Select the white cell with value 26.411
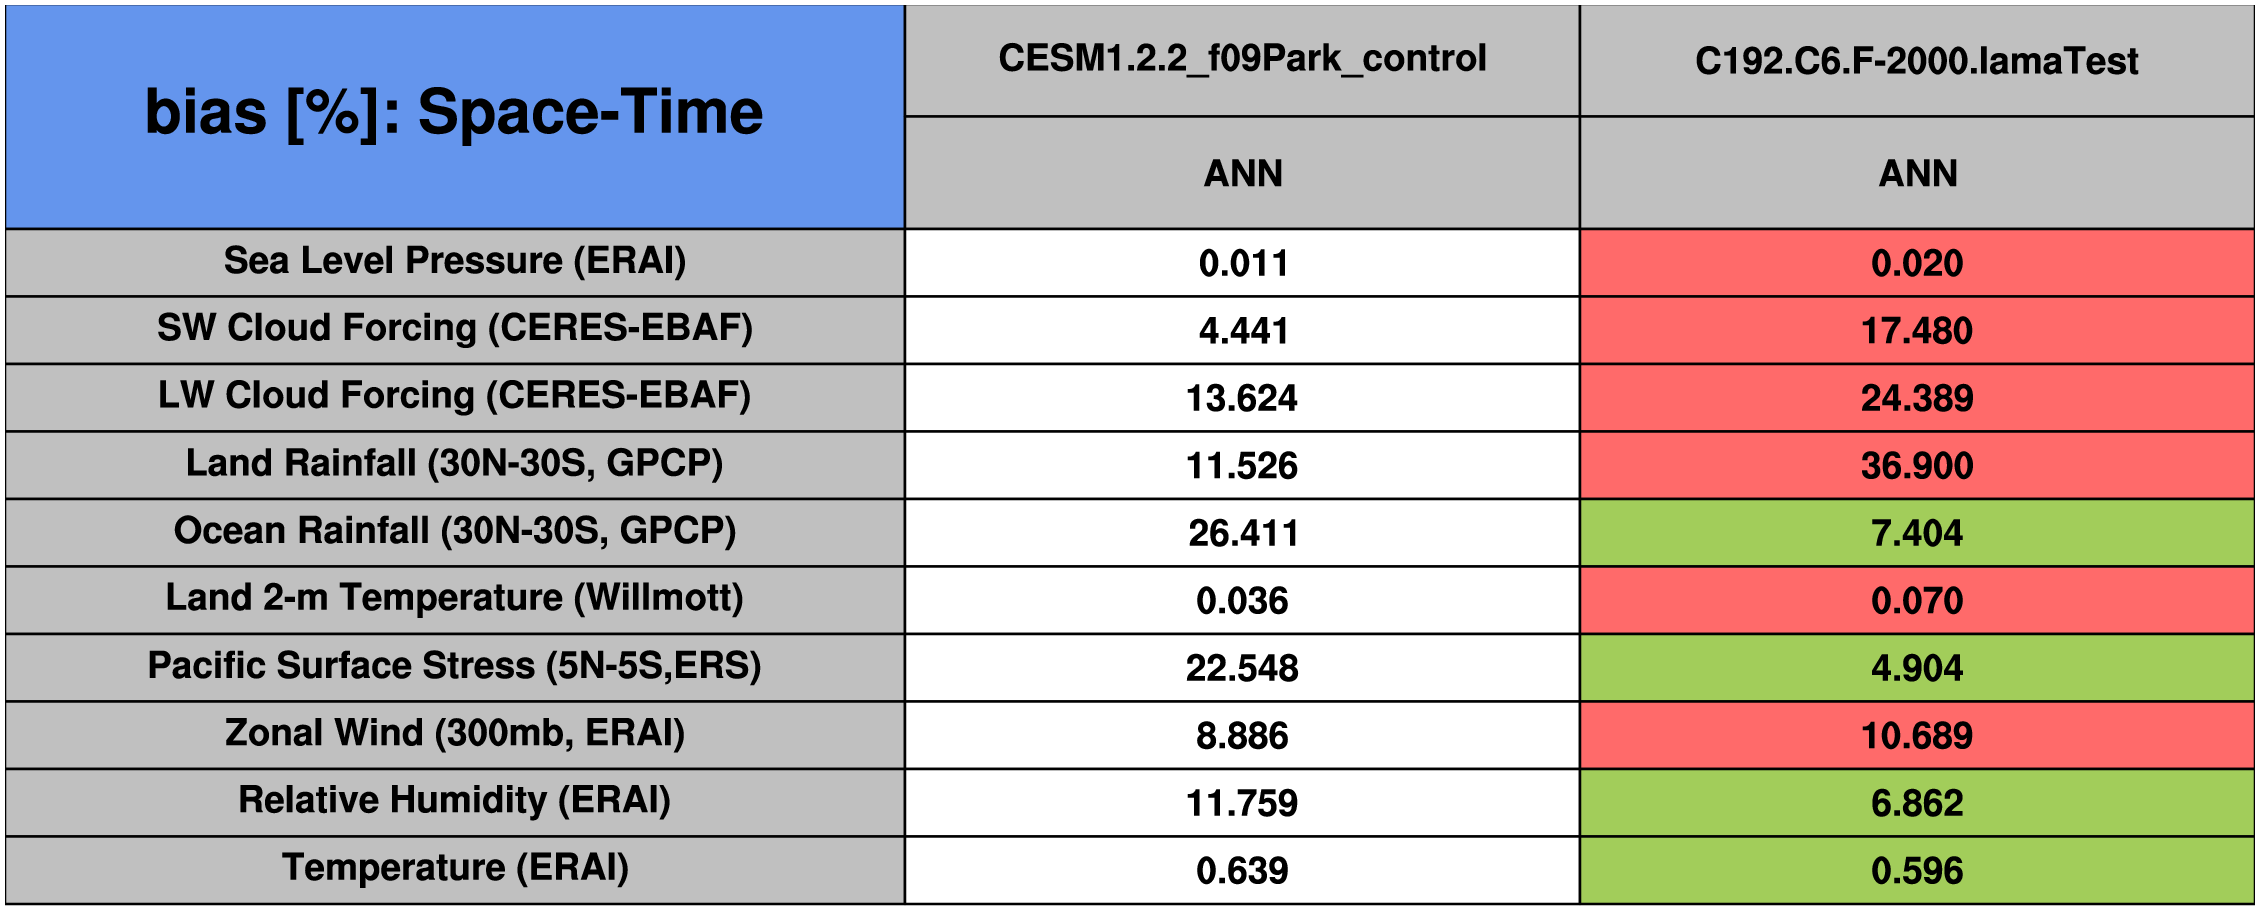2260x911 pixels. coord(1242,533)
